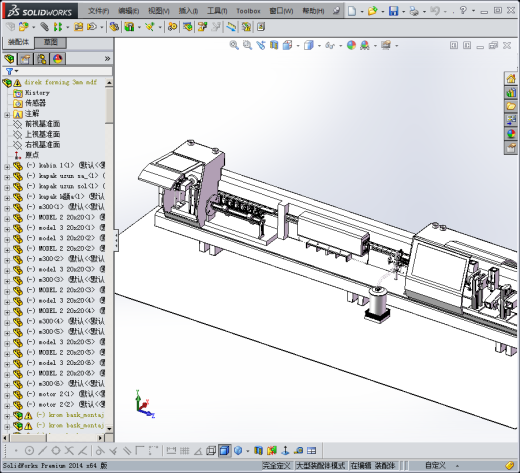520x473 pixels.
Task: Select the 前视基准面 plane in tree
Action: pos(43,124)
